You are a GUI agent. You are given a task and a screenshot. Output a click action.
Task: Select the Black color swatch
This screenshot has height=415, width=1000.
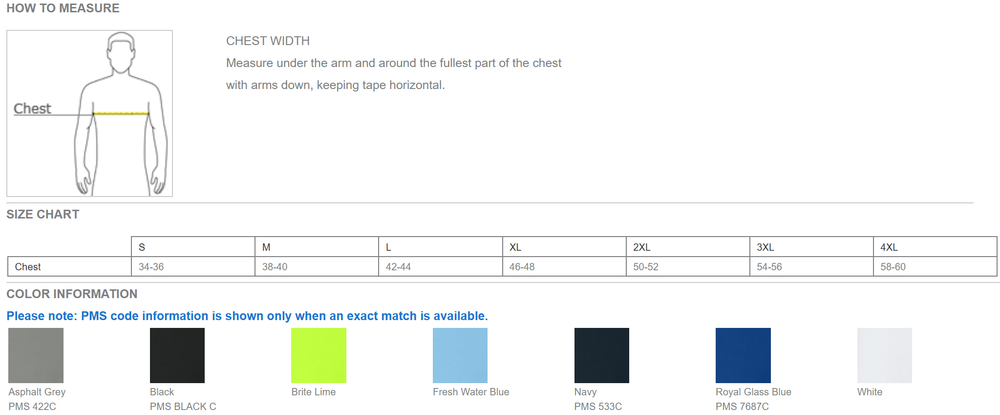coord(177,355)
